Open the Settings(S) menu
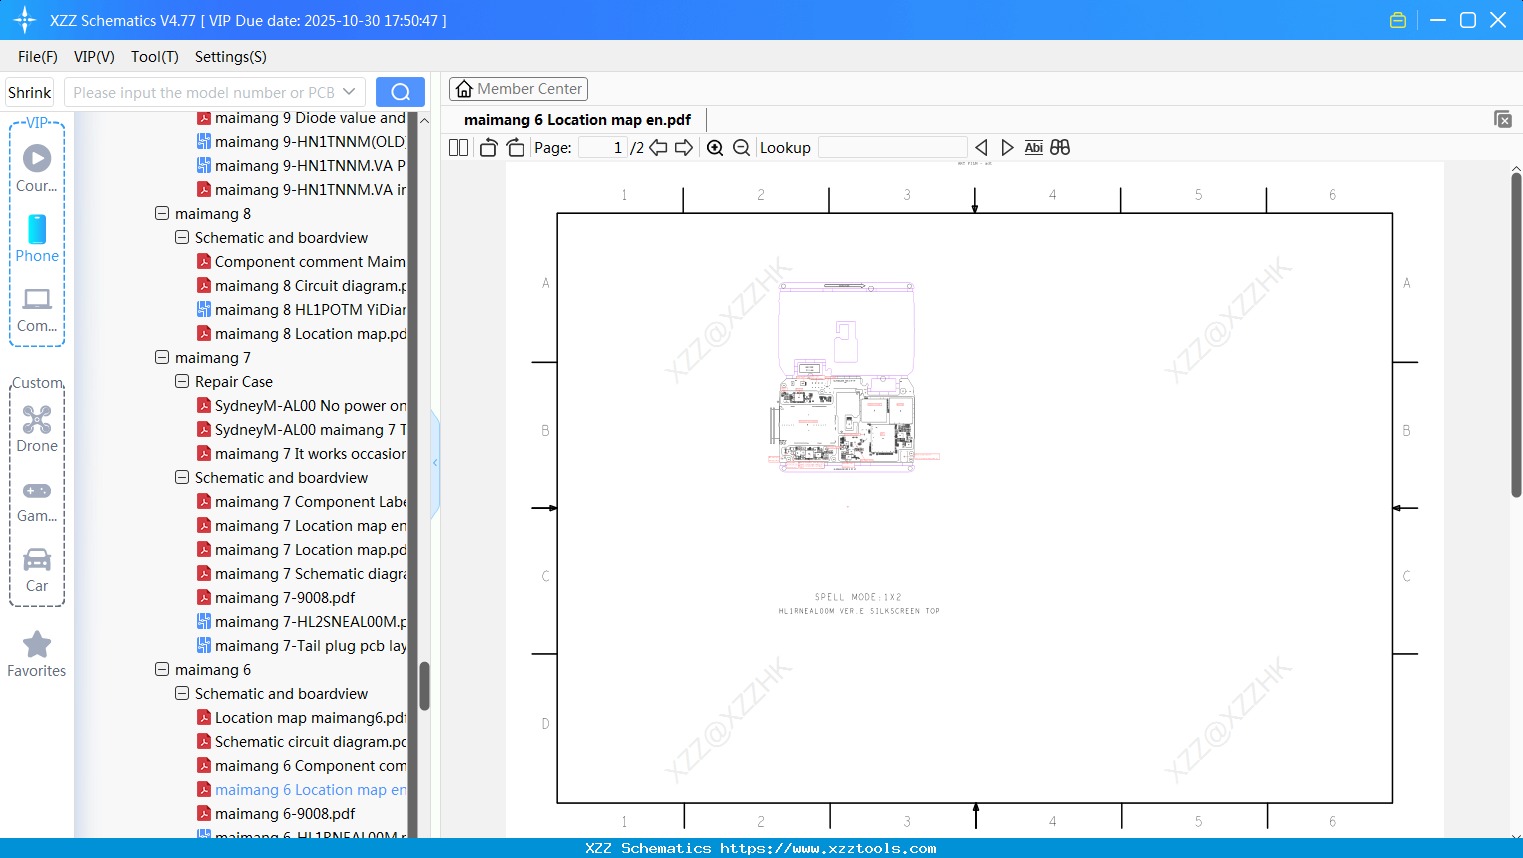This screenshot has height=858, width=1523. [x=231, y=57]
